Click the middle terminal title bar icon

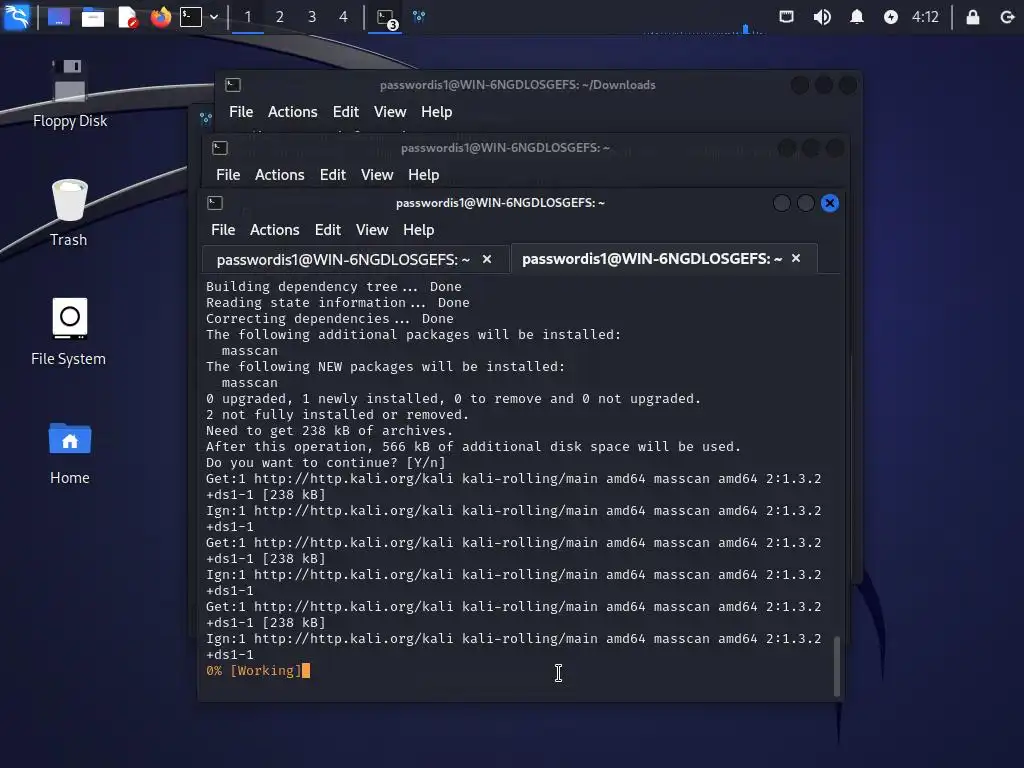tap(220, 148)
